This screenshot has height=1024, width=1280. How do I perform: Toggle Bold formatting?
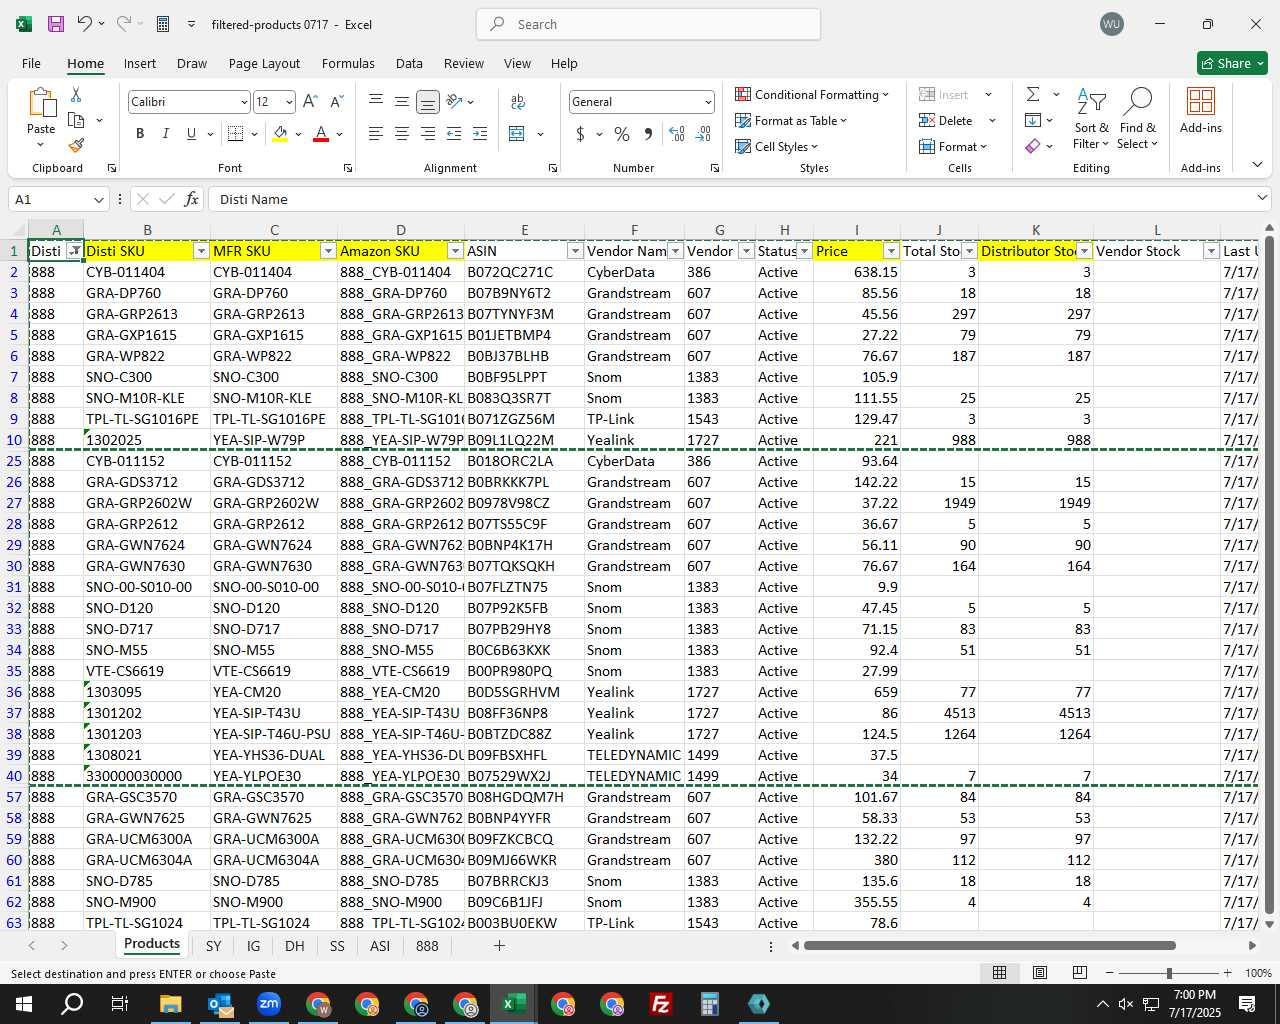pos(140,134)
